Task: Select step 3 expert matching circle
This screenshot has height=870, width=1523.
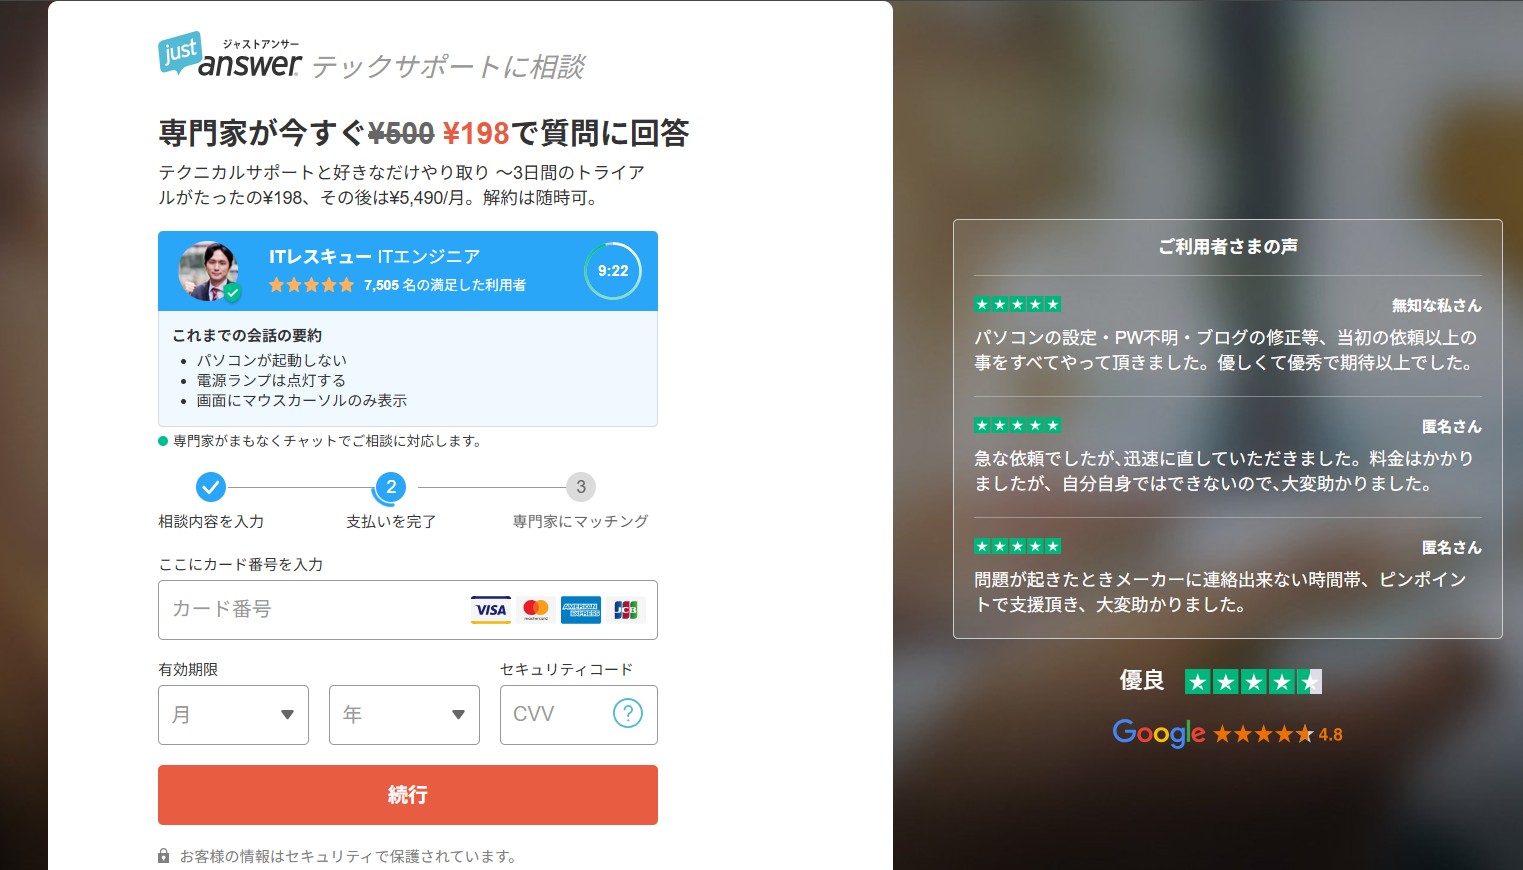Action: pos(580,487)
